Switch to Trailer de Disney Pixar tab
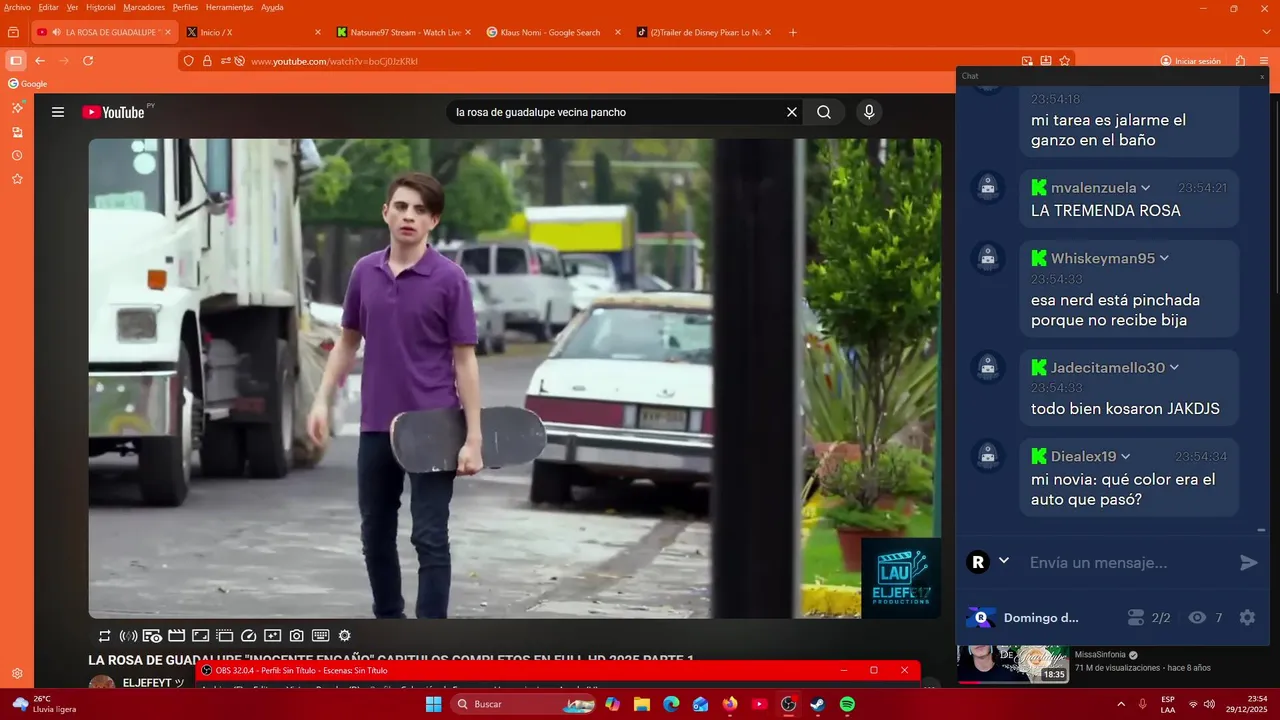The height and width of the screenshot is (720, 1280). tap(704, 32)
